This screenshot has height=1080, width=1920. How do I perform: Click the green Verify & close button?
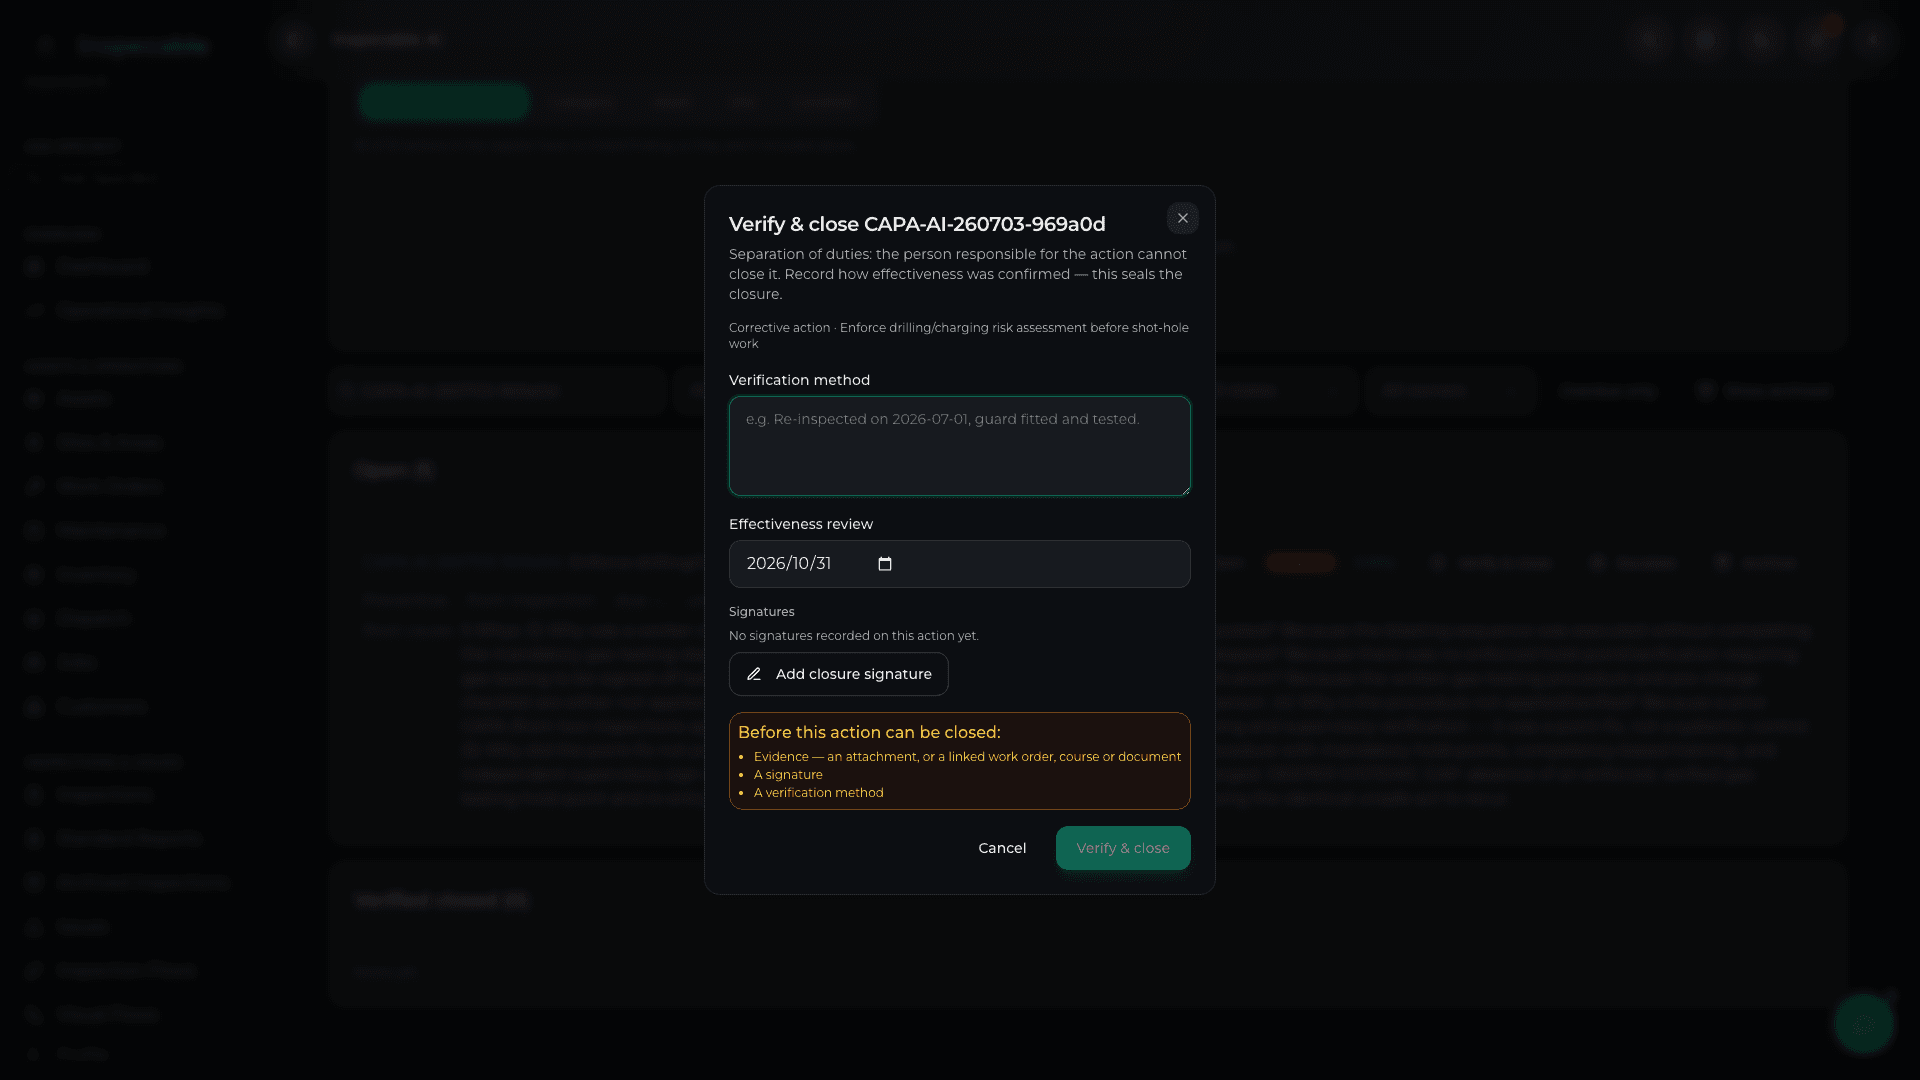click(1123, 848)
